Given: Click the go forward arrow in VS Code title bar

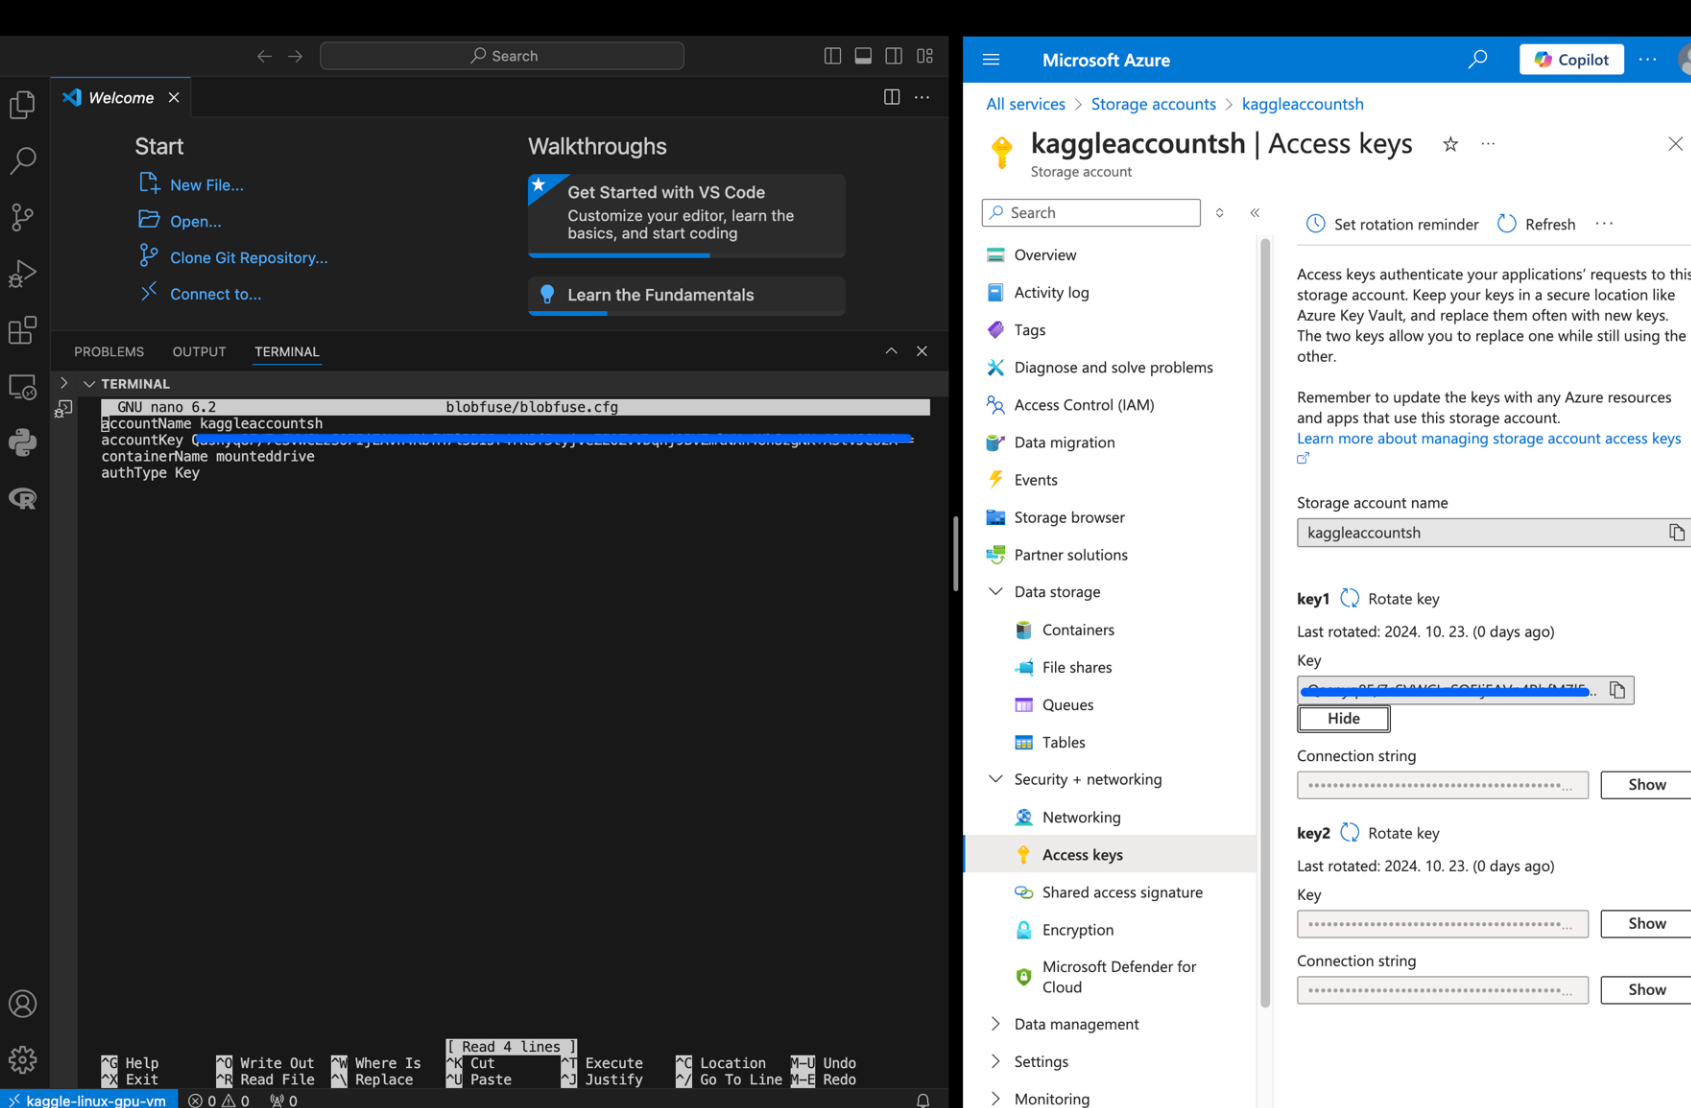Looking at the screenshot, I should (295, 56).
